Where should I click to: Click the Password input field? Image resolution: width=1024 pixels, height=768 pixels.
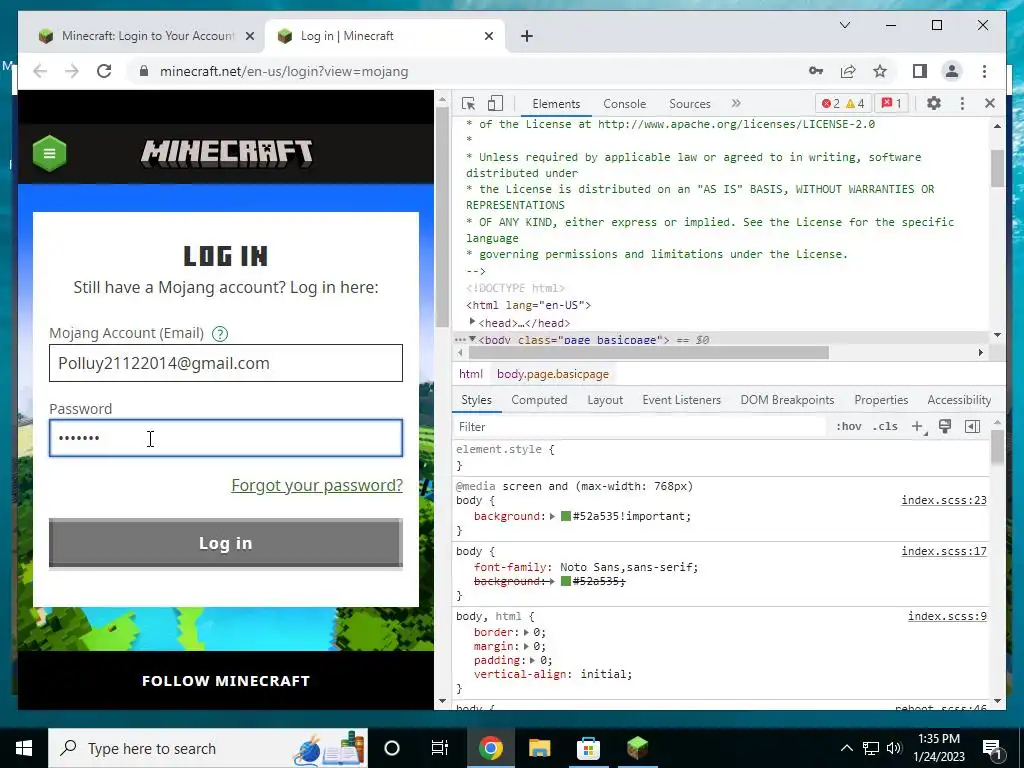pyautogui.click(x=226, y=438)
